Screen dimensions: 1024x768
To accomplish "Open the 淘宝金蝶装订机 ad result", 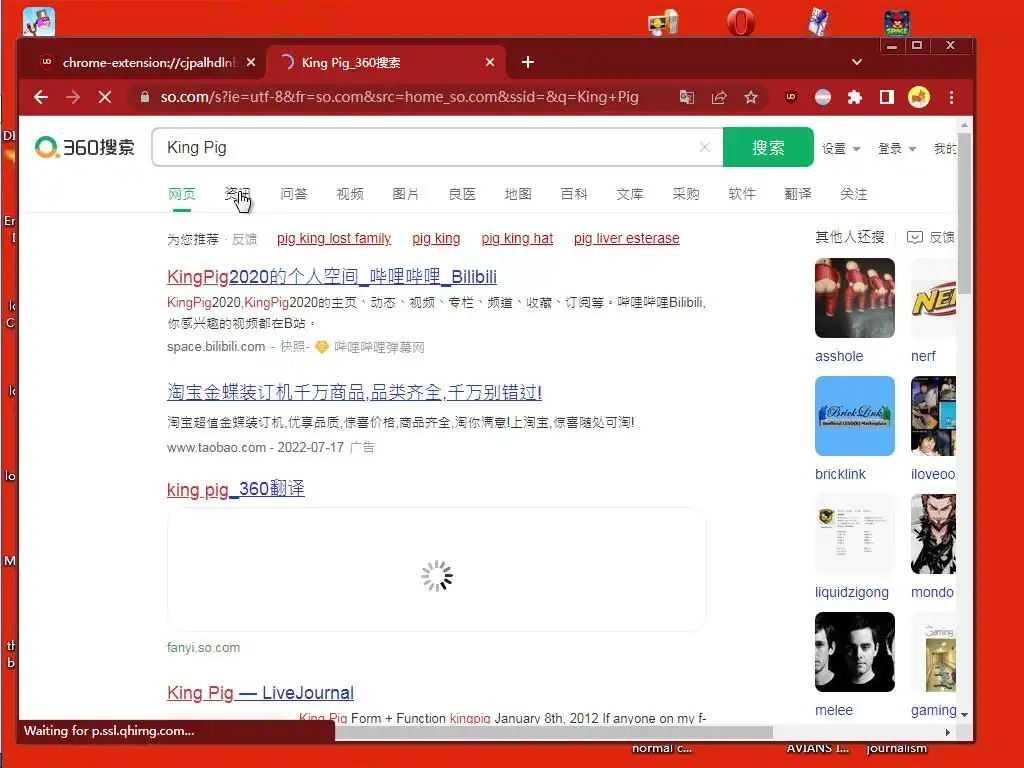I will 355,392.
